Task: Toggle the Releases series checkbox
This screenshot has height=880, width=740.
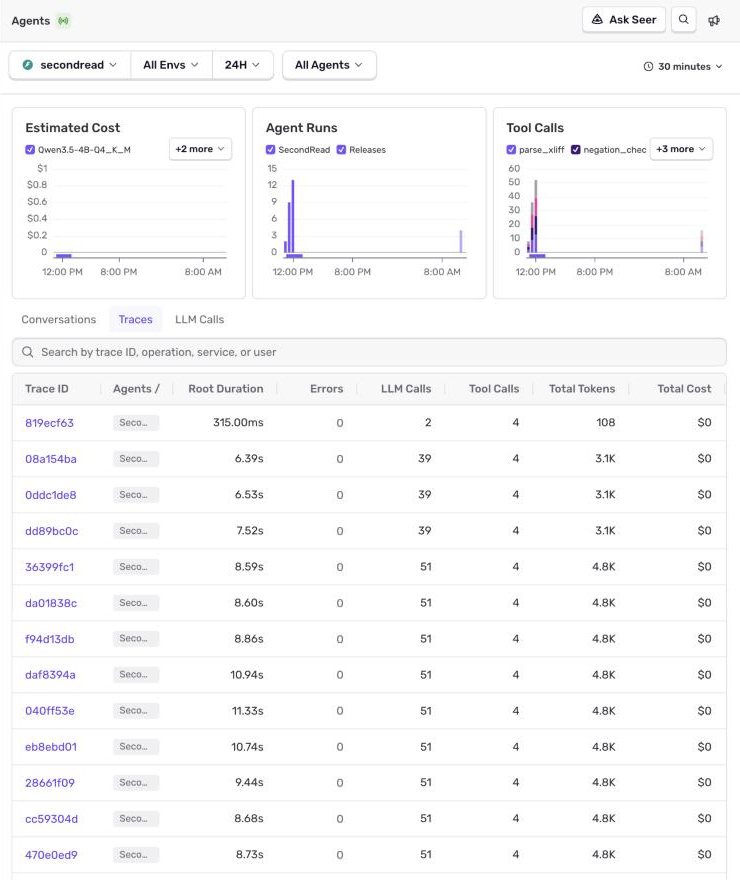Action: pos(341,149)
